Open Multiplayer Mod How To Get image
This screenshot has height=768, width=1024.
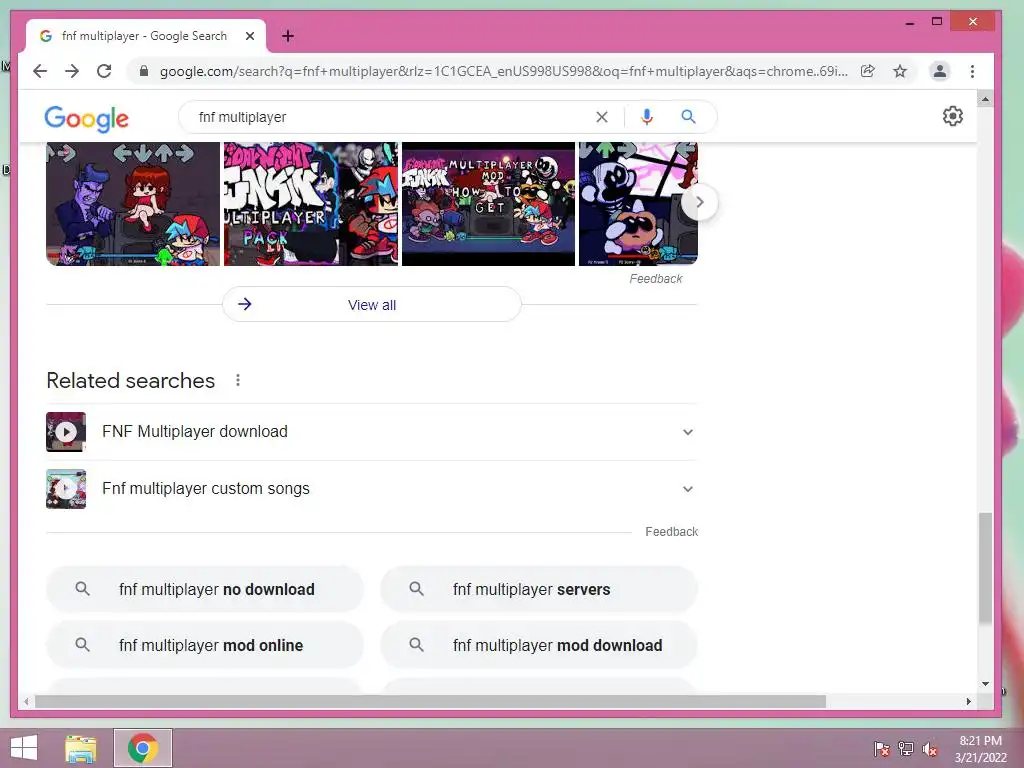pyautogui.click(x=488, y=204)
